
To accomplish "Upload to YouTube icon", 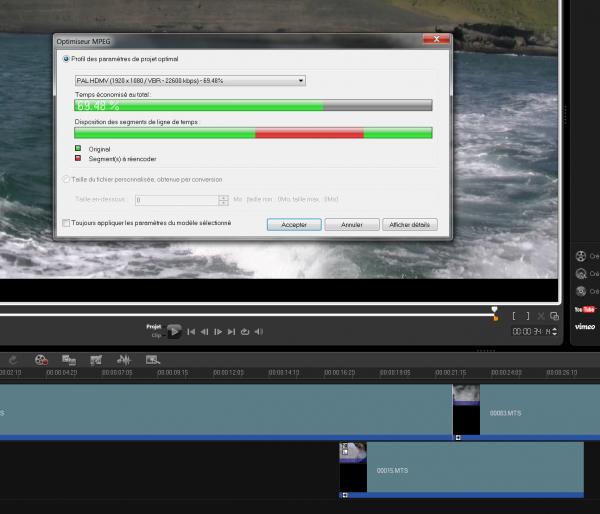I will click(x=585, y=309).
